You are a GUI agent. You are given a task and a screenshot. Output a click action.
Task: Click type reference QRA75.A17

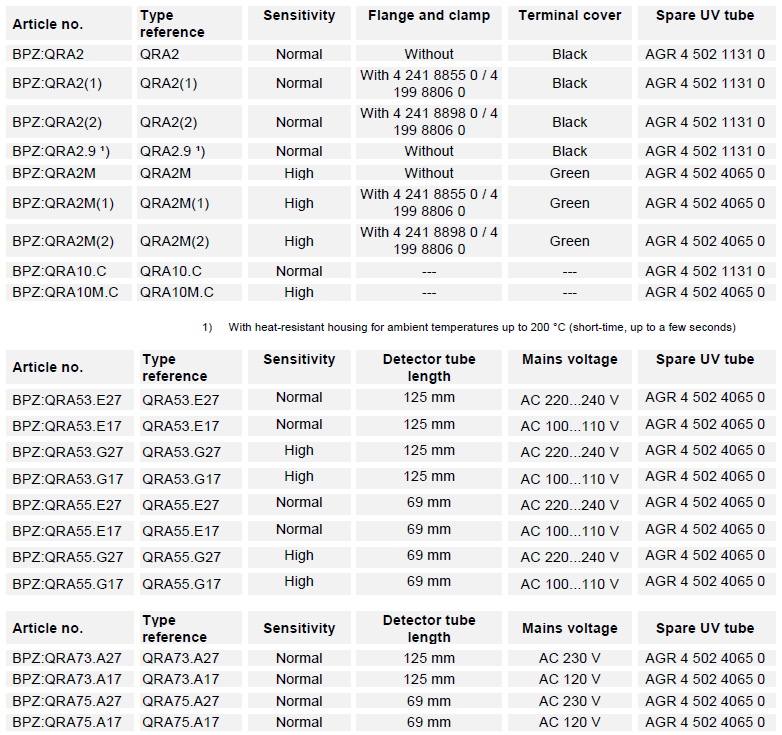pyautogui.click(x=181, y=722)
